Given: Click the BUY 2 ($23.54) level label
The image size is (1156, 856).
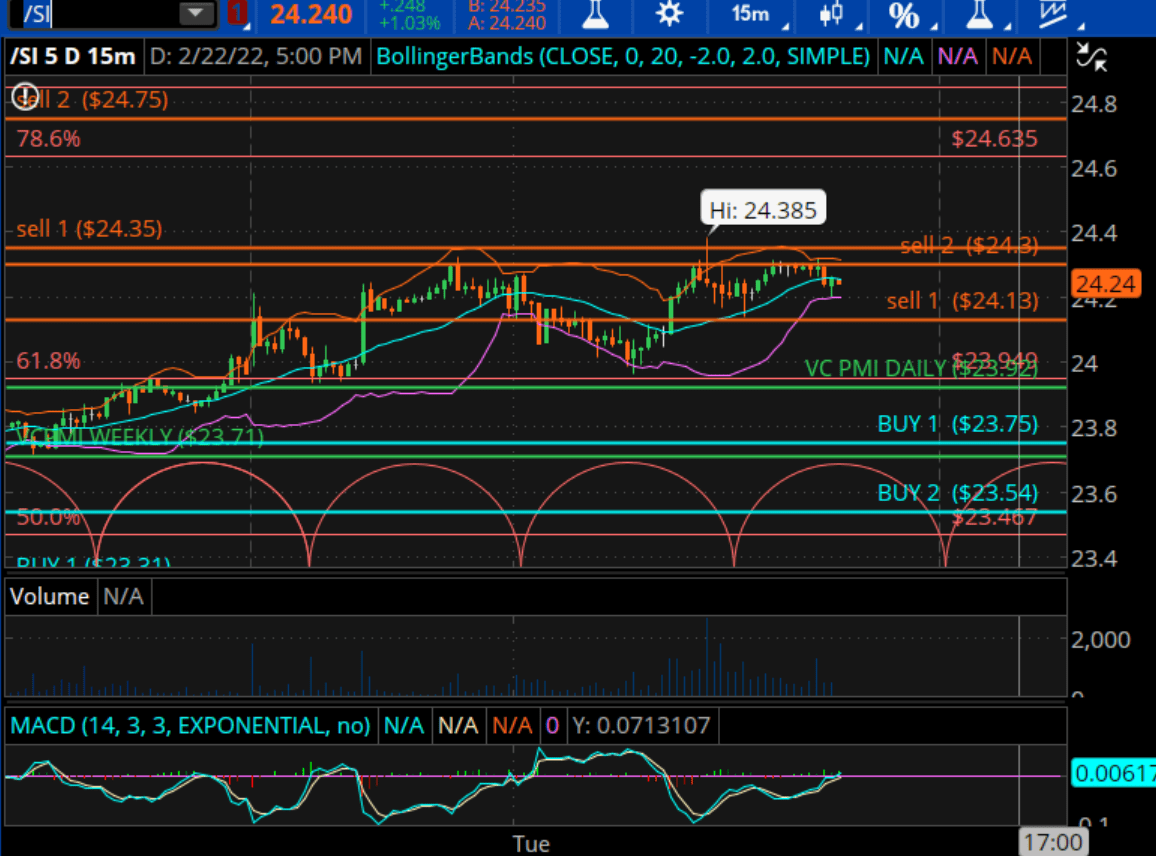Looking at the screenshot, I should [x=958, y=493].
